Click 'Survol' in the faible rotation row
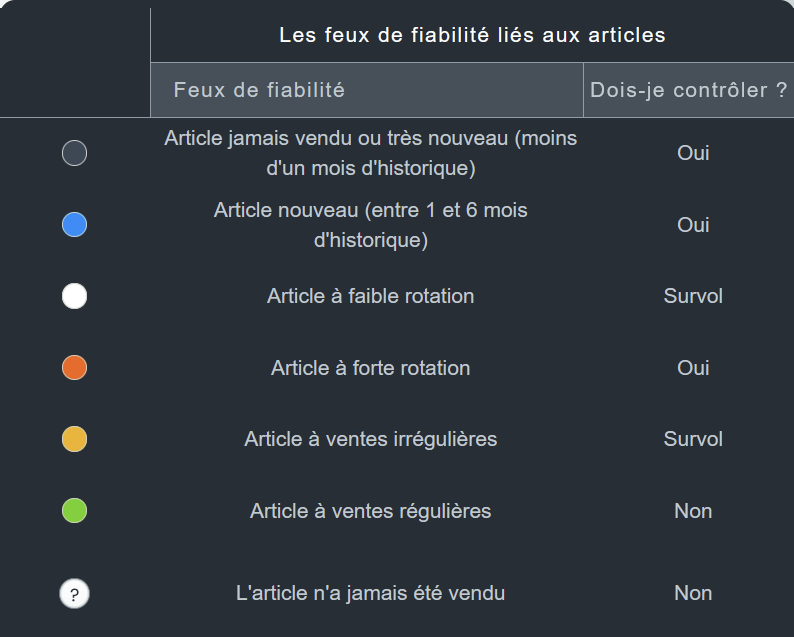Image resolution: width=794 pixels, height=637 pixels. pos(693,296)
